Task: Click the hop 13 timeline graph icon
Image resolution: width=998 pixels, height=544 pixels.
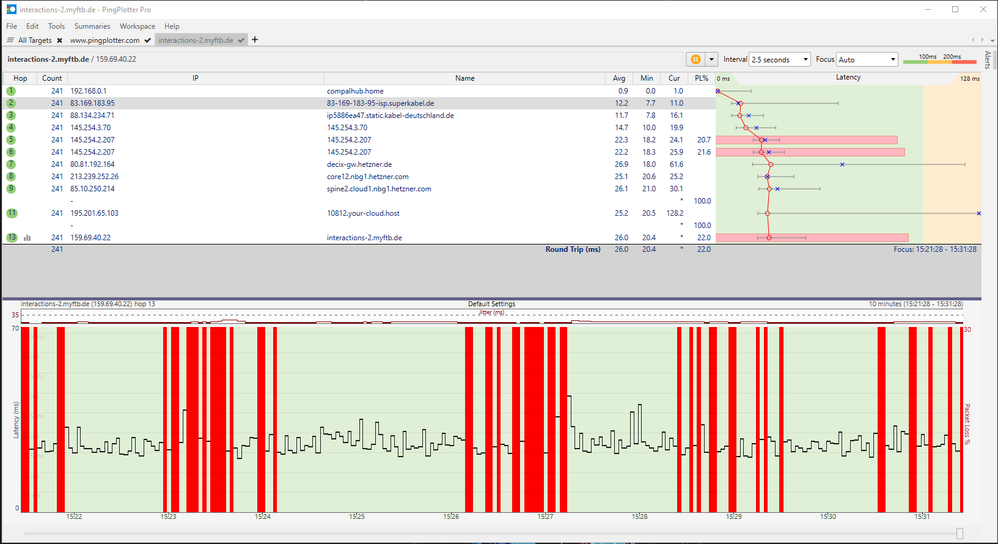Action: click(x=27, y=238)
